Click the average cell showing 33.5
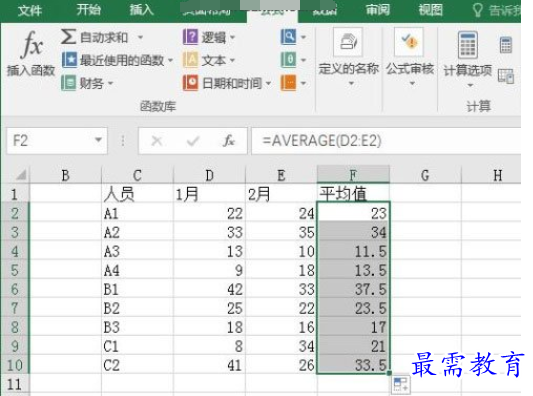The width and height of the screenshot is (533, 396). point(353,365)
